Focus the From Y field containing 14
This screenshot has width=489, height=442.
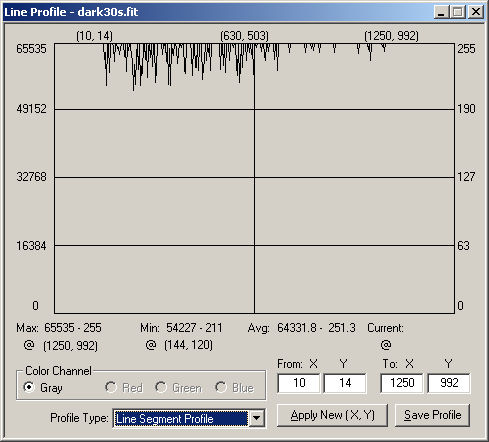(345, 383)
